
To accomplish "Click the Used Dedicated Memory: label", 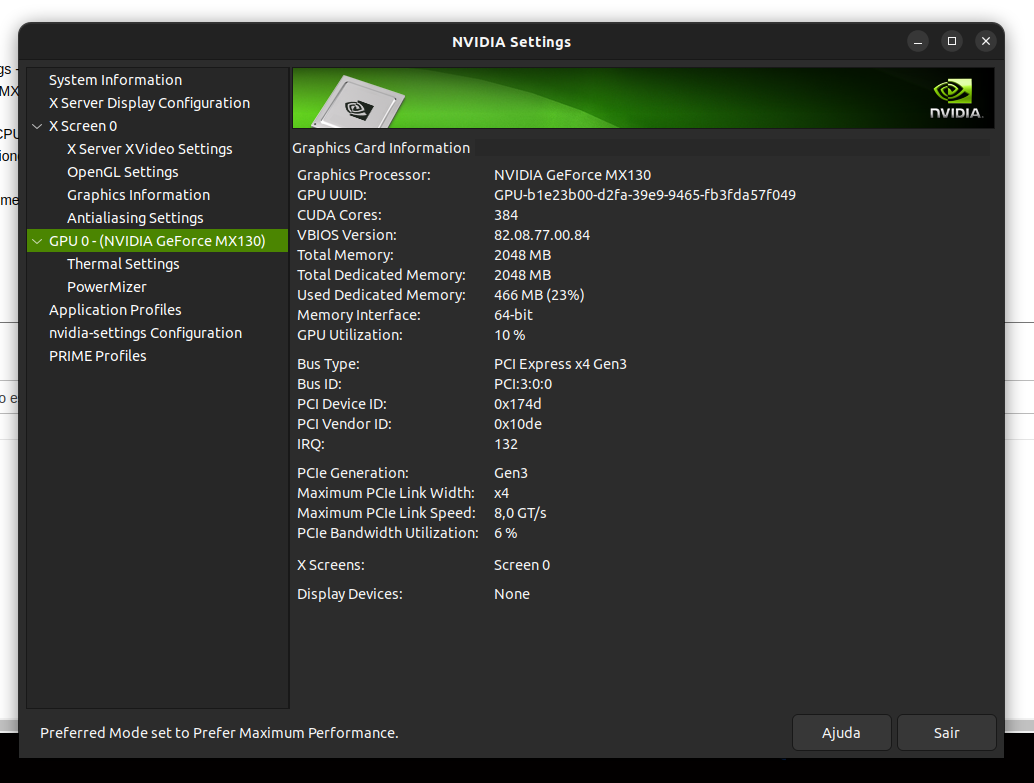I will pos(381,296).
